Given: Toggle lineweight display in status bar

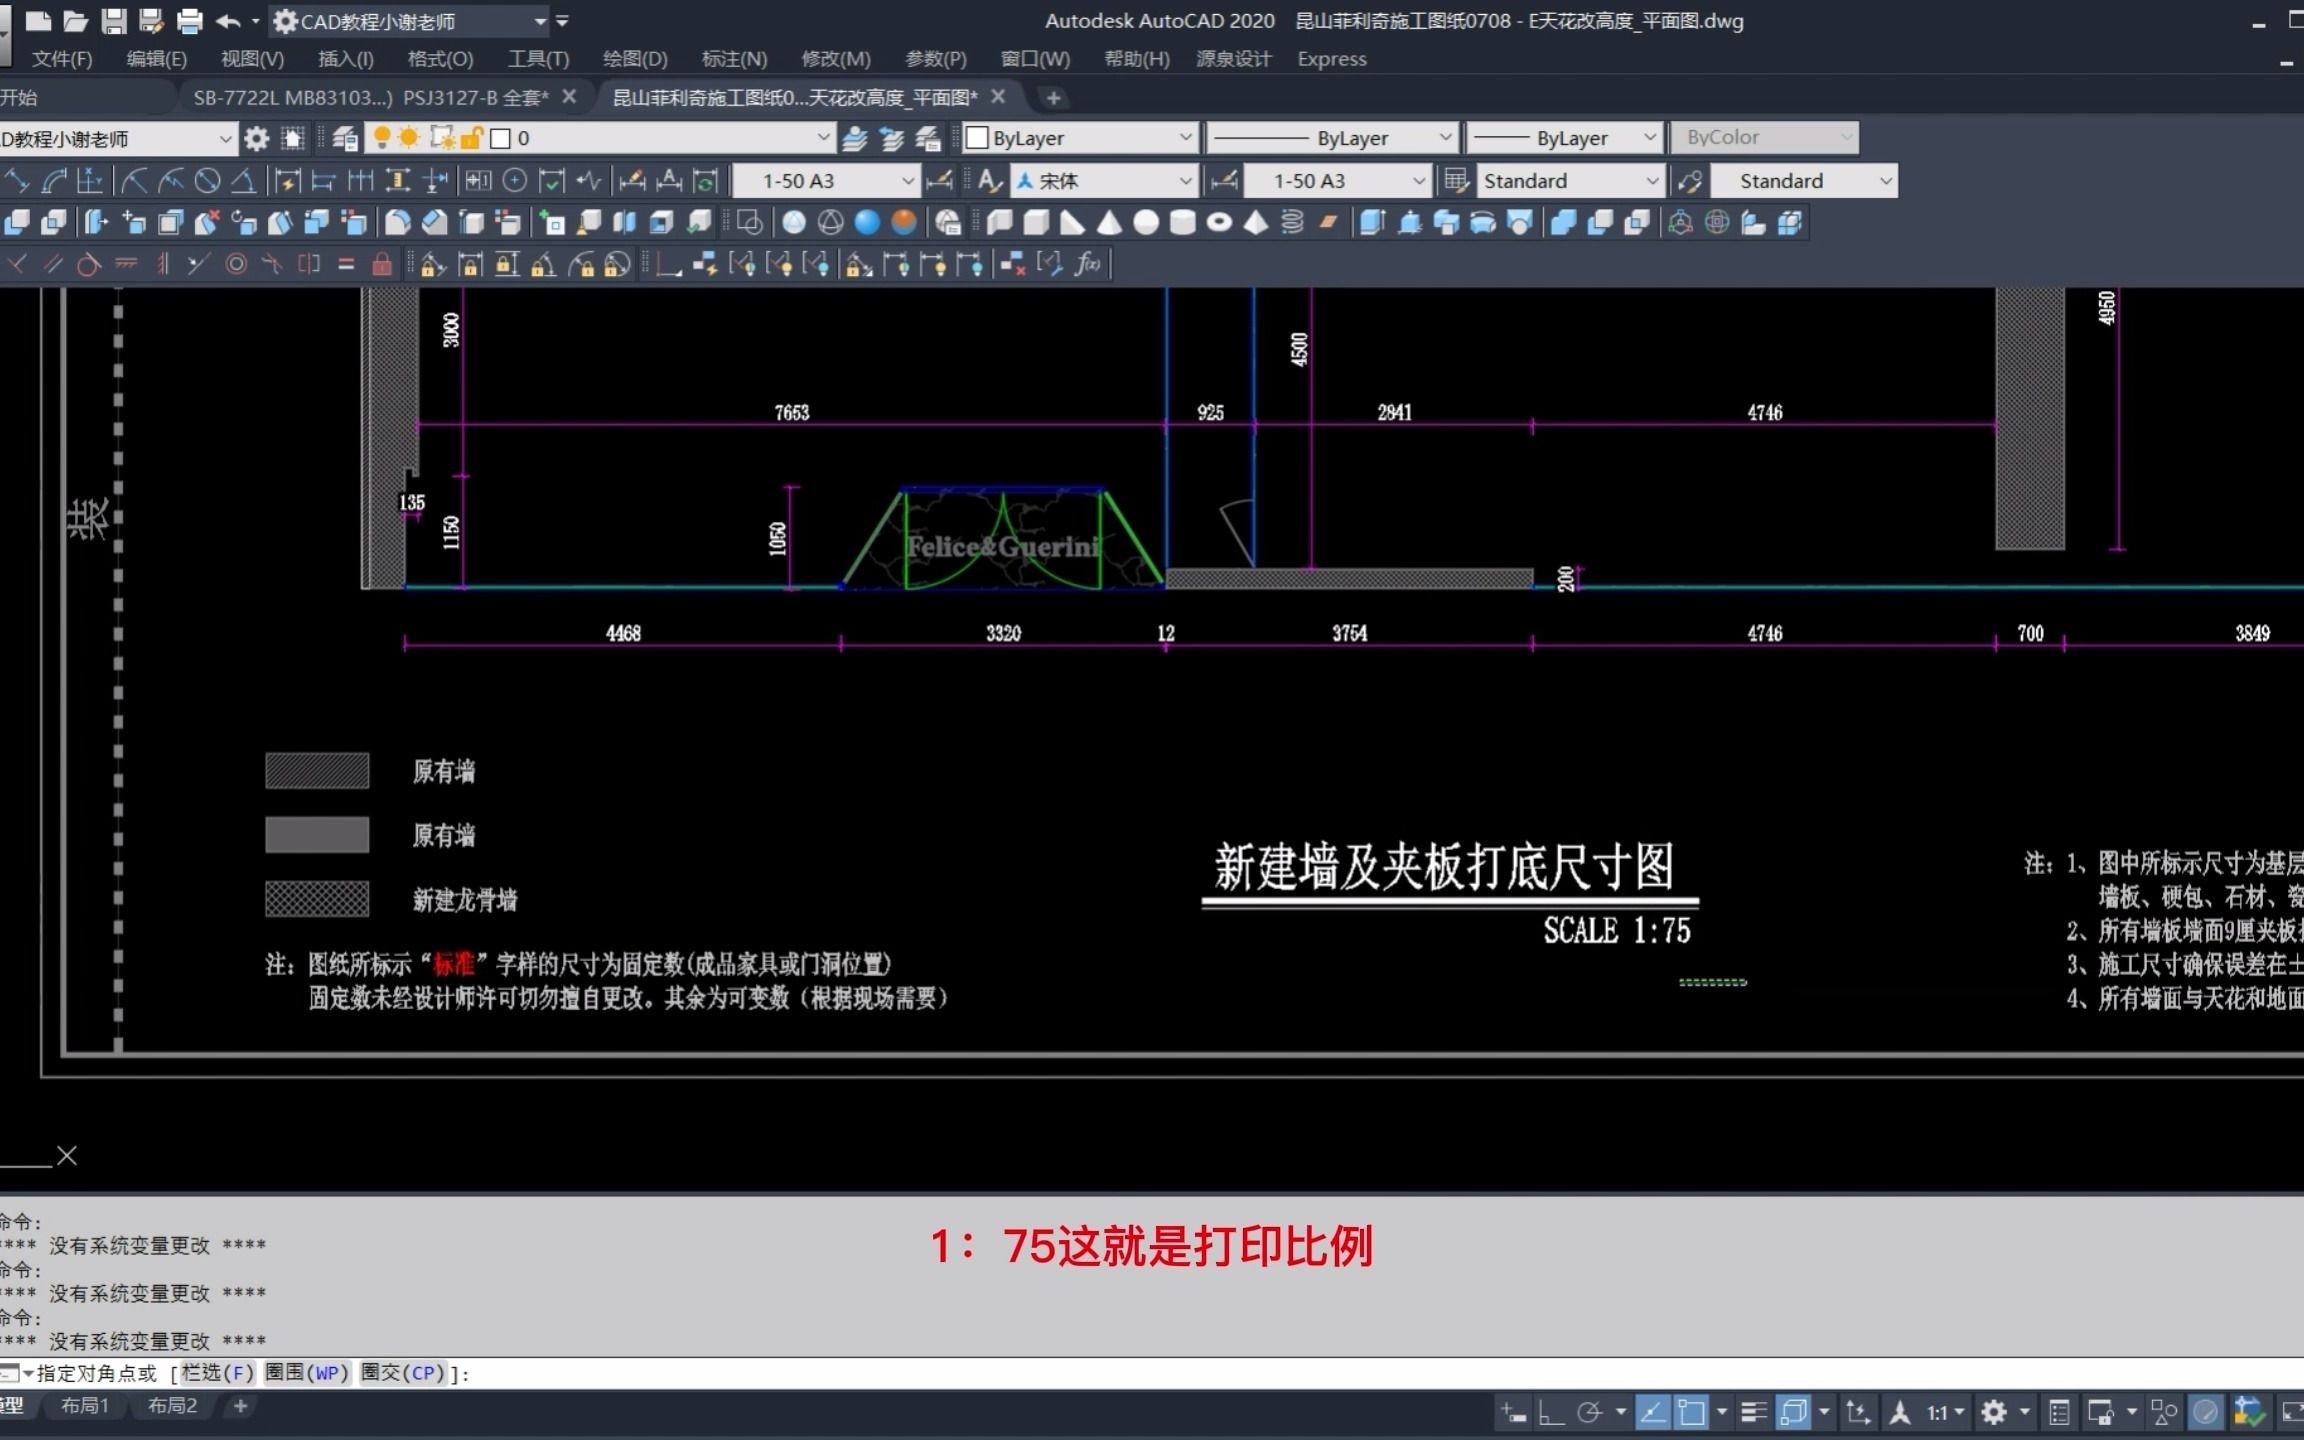Looking at the screenshot, I should (x=1753, y=1412).
